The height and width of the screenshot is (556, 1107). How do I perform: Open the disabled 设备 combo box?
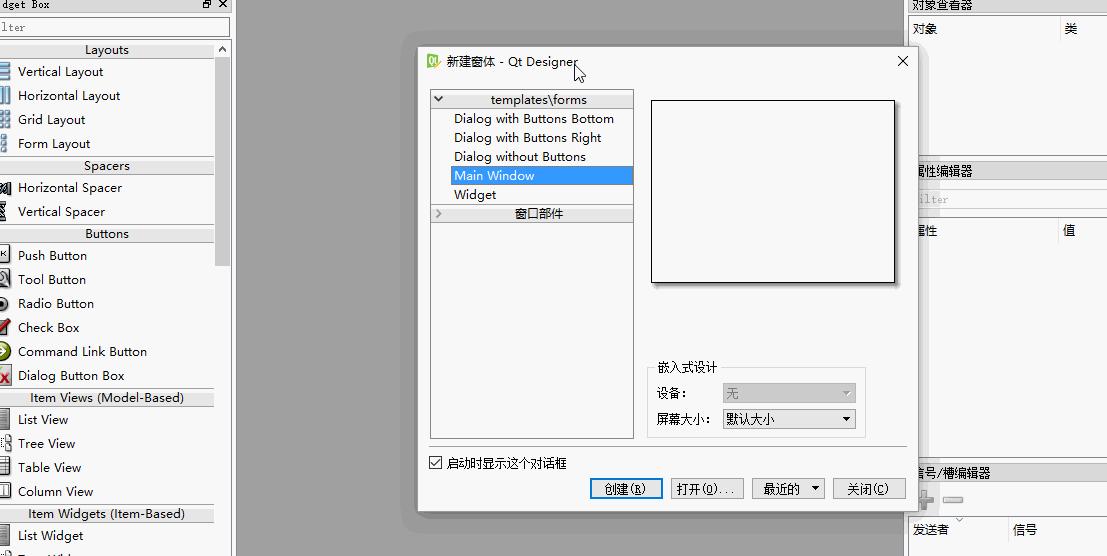click(789, 393)
